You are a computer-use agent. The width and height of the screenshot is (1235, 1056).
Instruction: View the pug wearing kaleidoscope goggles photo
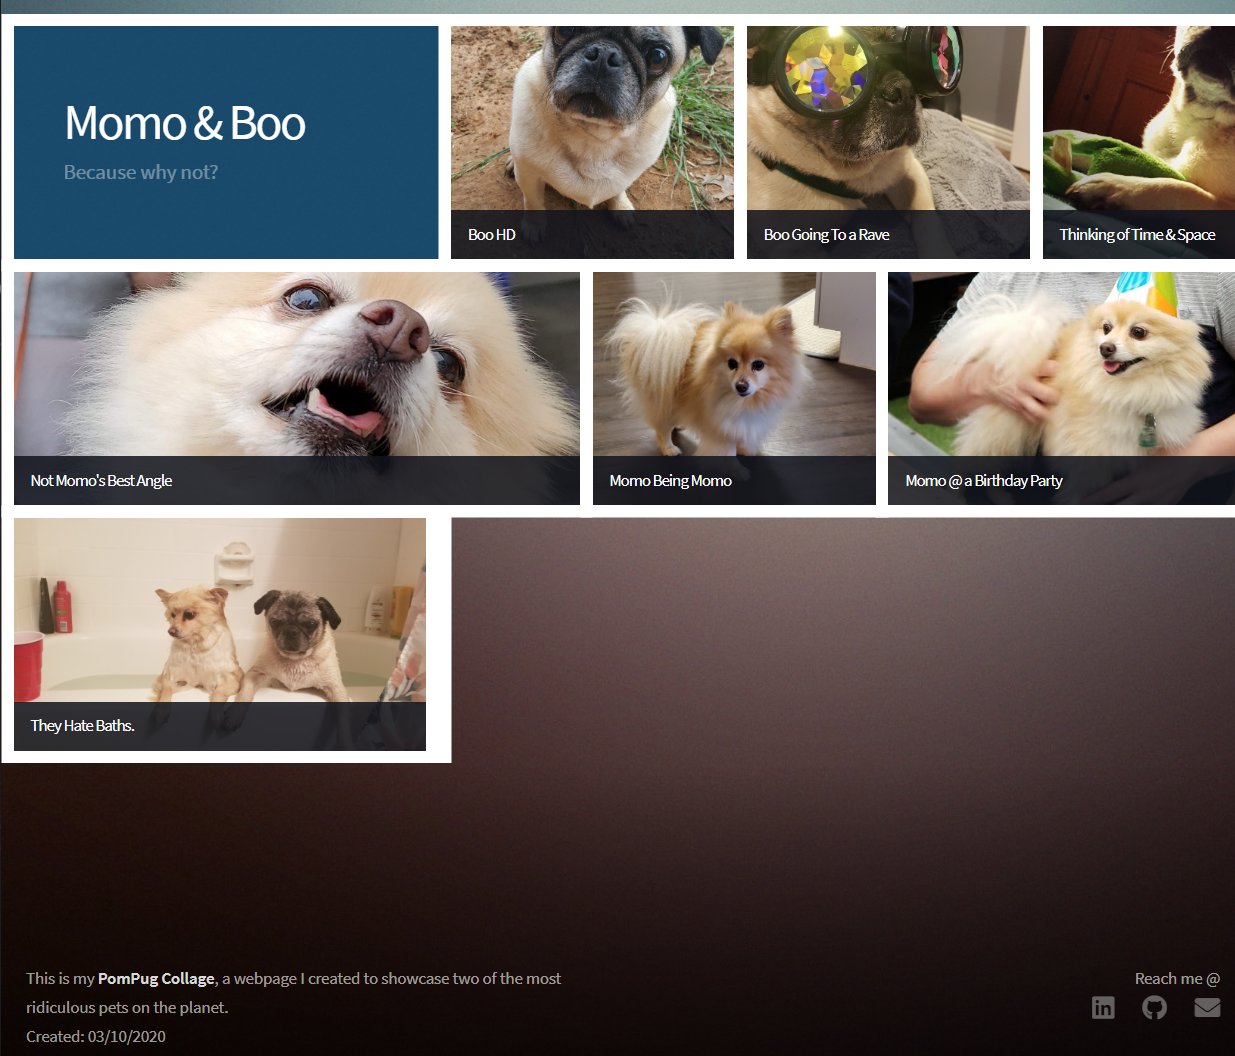[888, 118]
